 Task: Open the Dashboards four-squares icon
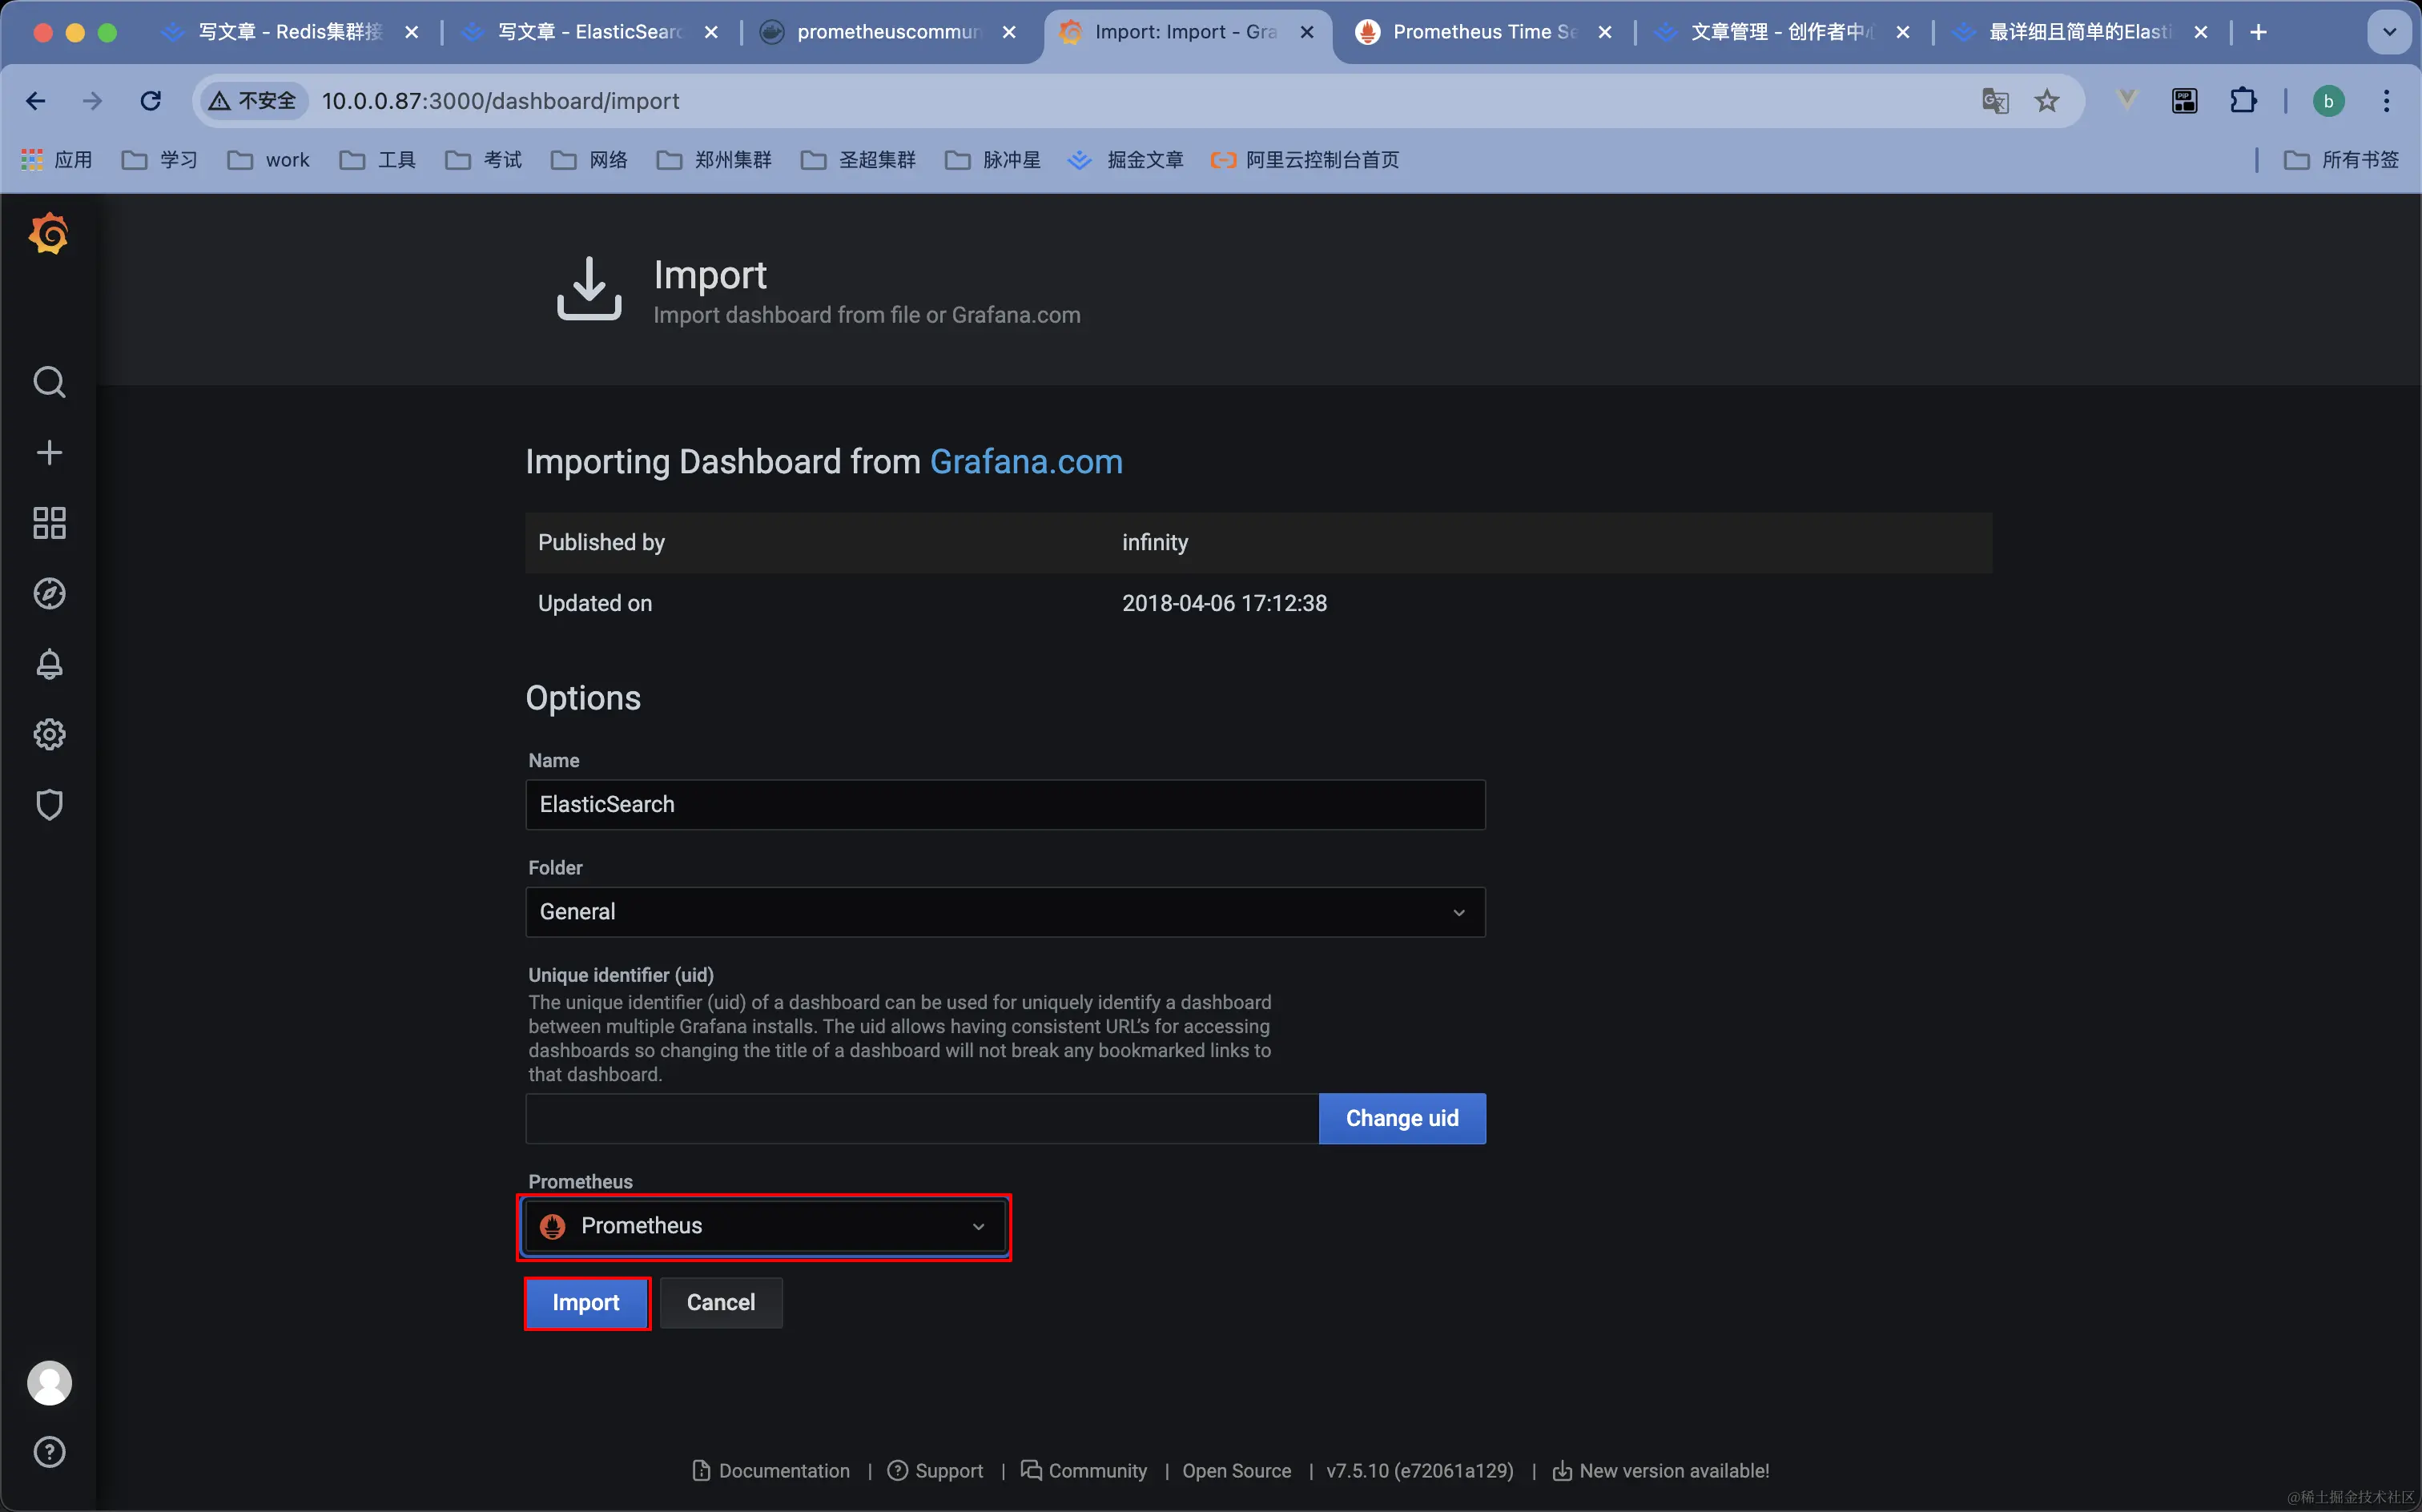coord(49,523)
